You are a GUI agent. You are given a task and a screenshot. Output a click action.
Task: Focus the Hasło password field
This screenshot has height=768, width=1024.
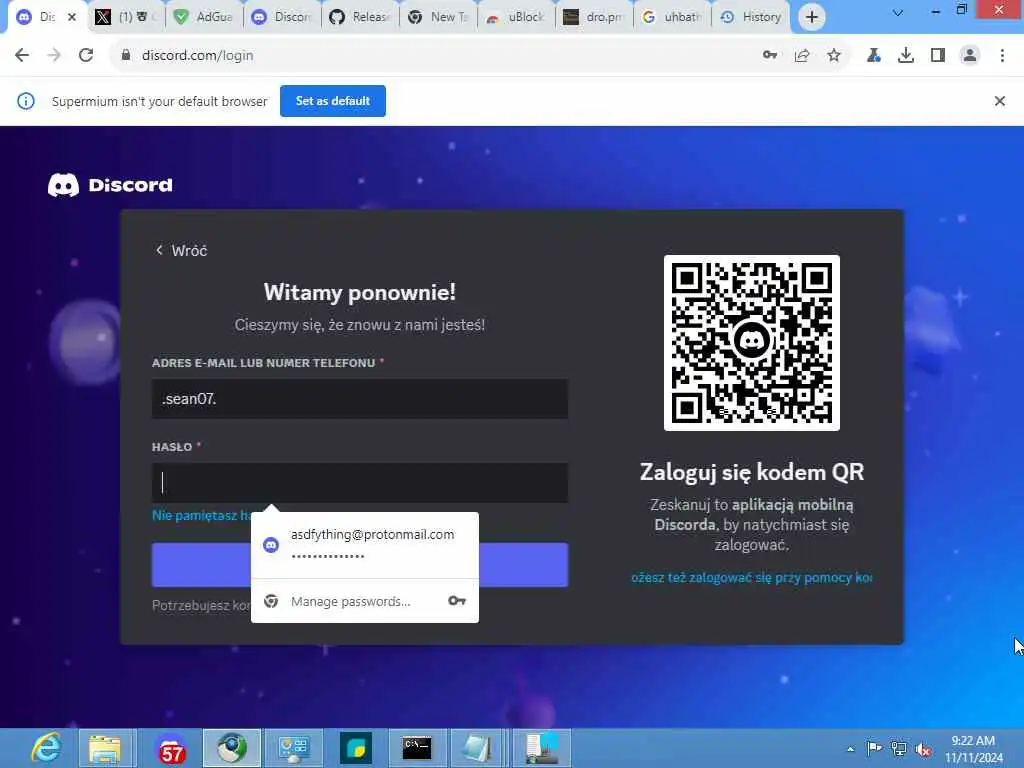coord(360,483)
